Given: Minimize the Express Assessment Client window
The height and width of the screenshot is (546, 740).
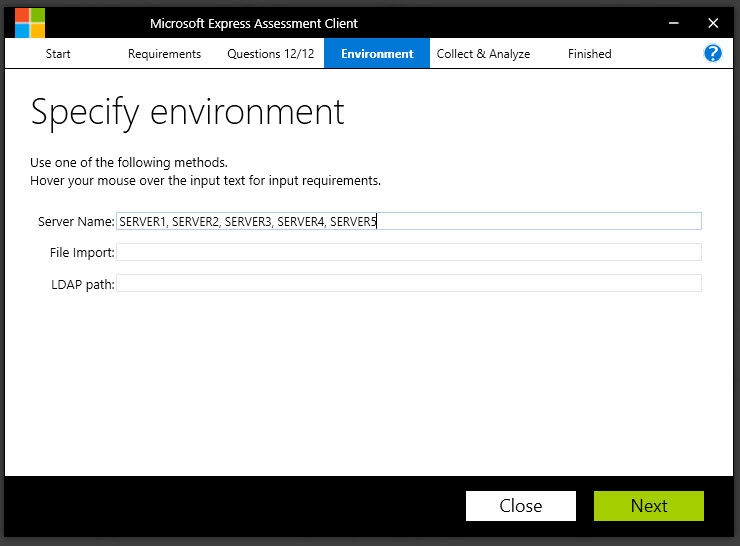Looking at the screenshot, I should (x=669, y=22).
